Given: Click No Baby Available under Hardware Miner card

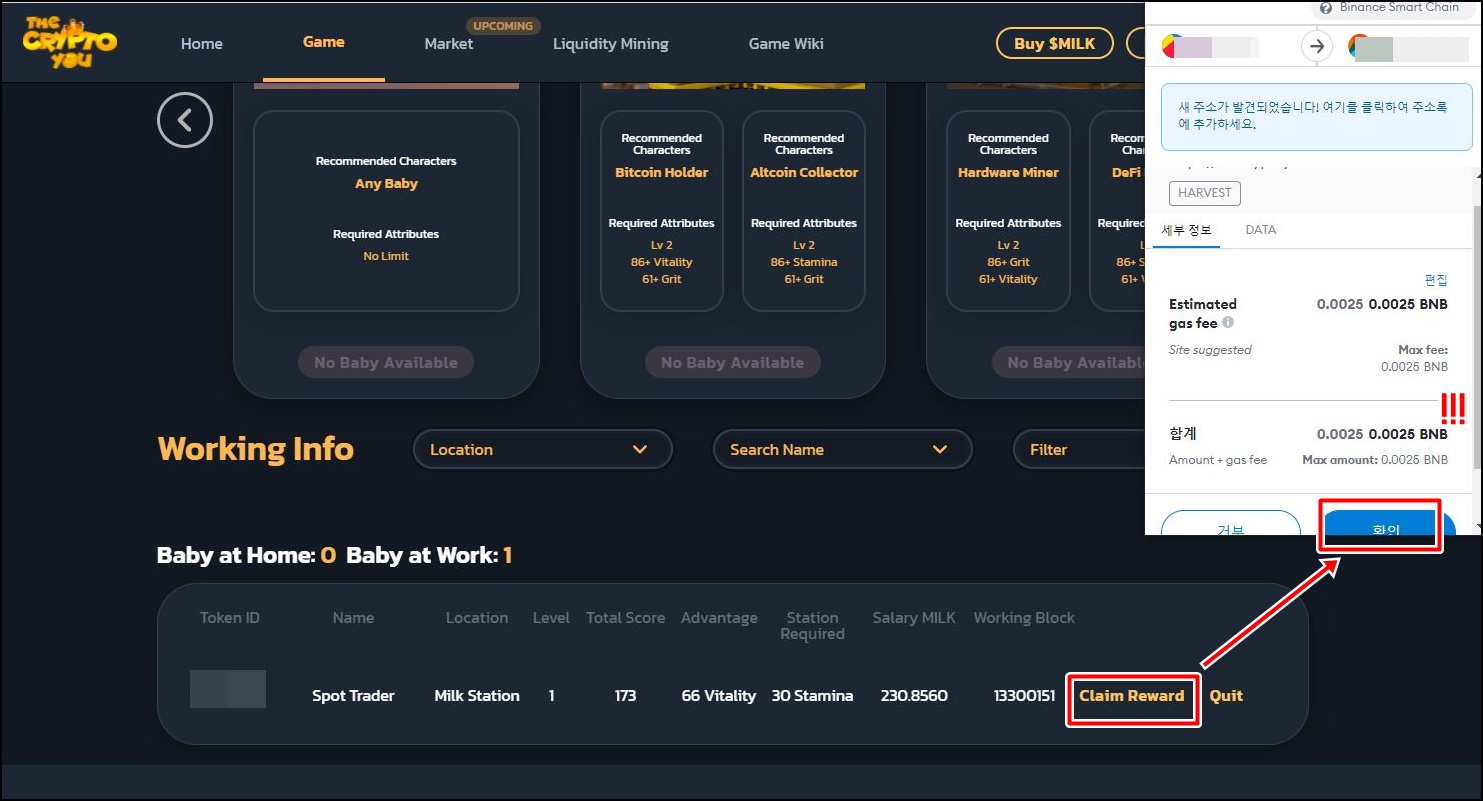Looking at the screenshot, I should 1070,363.
